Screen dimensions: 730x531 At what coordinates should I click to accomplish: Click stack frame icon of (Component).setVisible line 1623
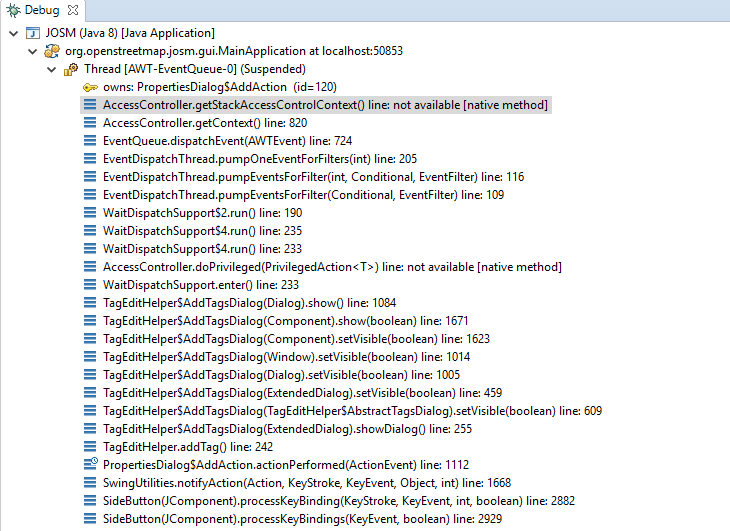pos(90,339)
